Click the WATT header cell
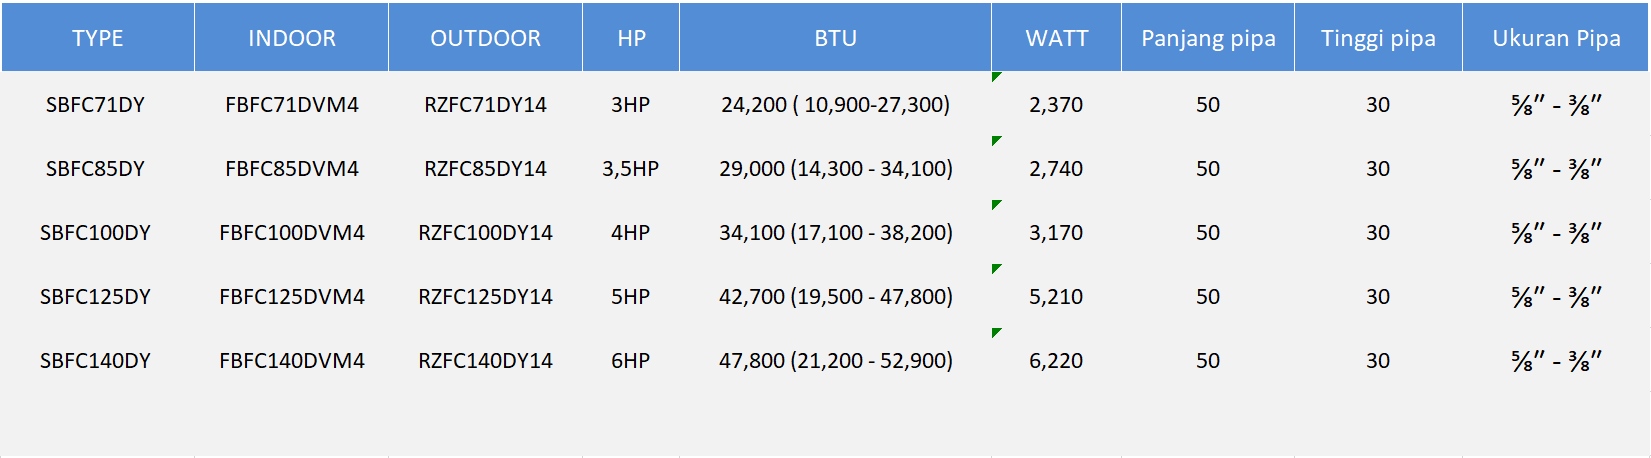This screenshot has height=458, width=1651. [1056, 38]
